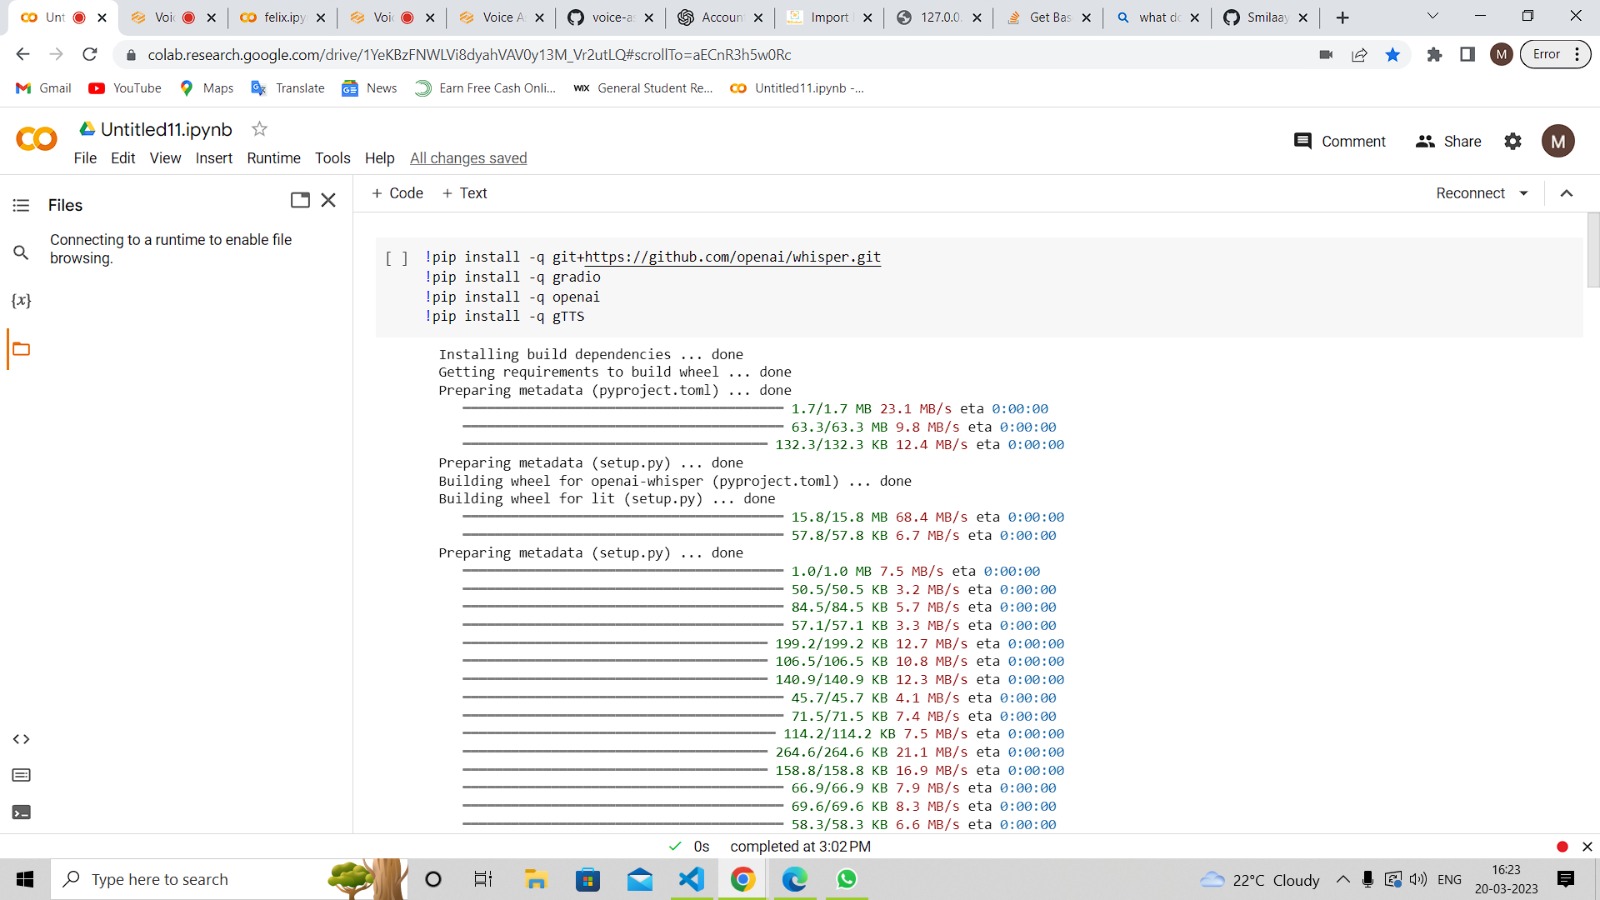Open a new browser tab

[x=1342, y=17]
